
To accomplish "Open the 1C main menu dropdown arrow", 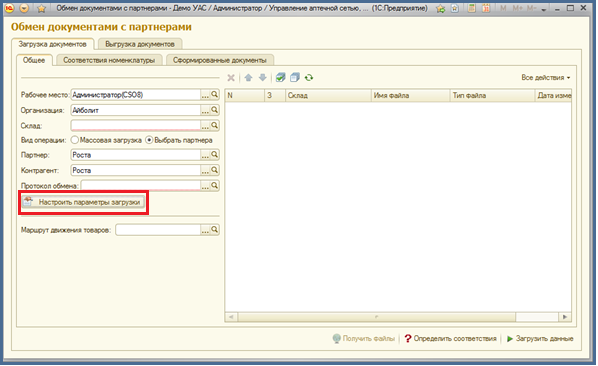I will point(24,8).
